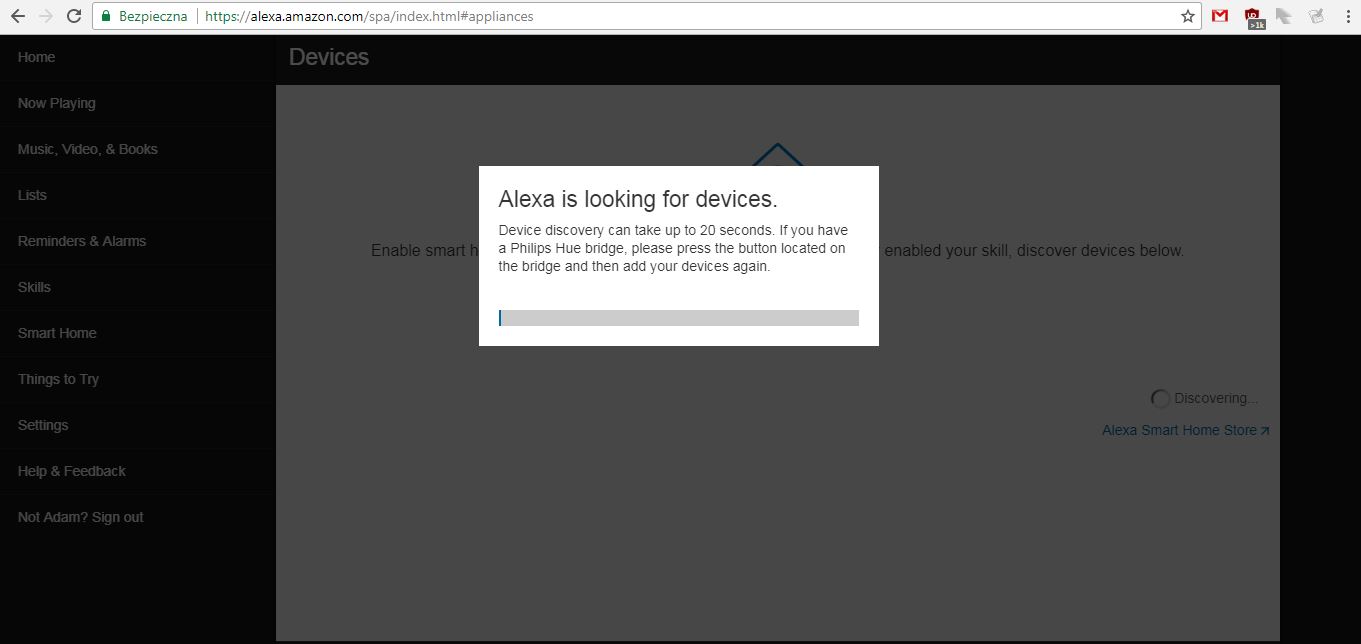Select Smart Home in the sidebar
Screen dimensions: 1361x644
click(x=137, y=333)
